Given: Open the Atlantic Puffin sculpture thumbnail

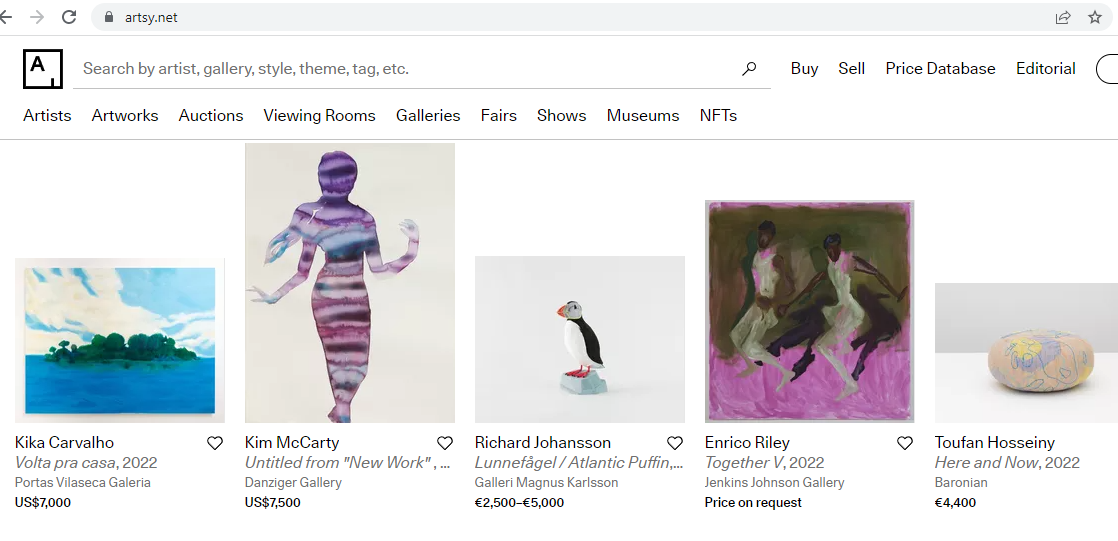Looking at the screenshot, I should (x=580, y=339).
